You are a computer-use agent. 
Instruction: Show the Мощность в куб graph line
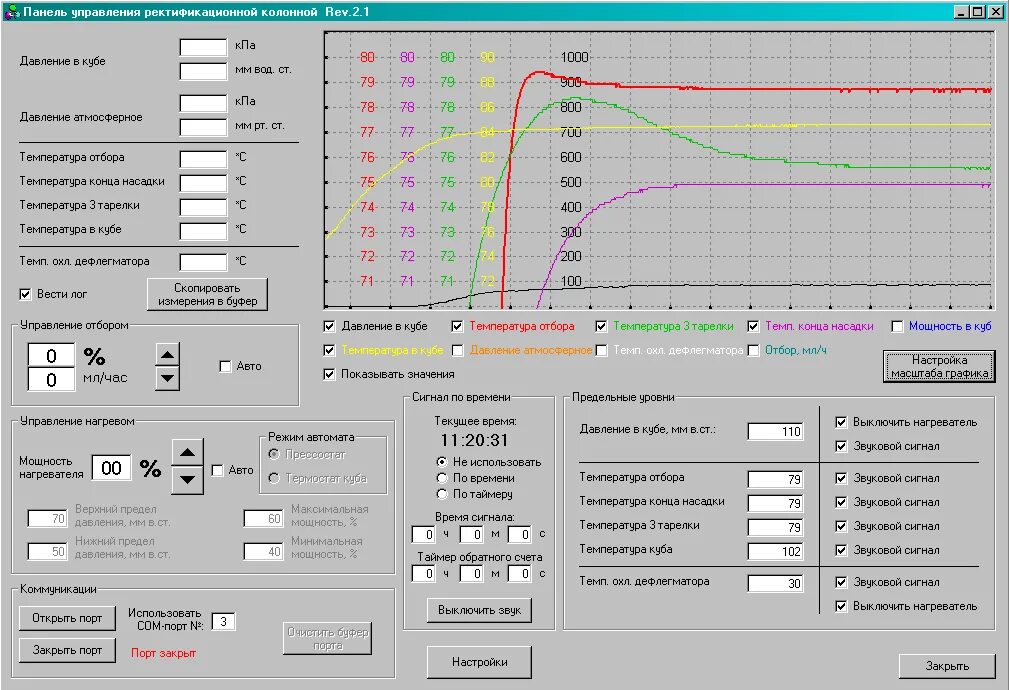coord(897,326)
